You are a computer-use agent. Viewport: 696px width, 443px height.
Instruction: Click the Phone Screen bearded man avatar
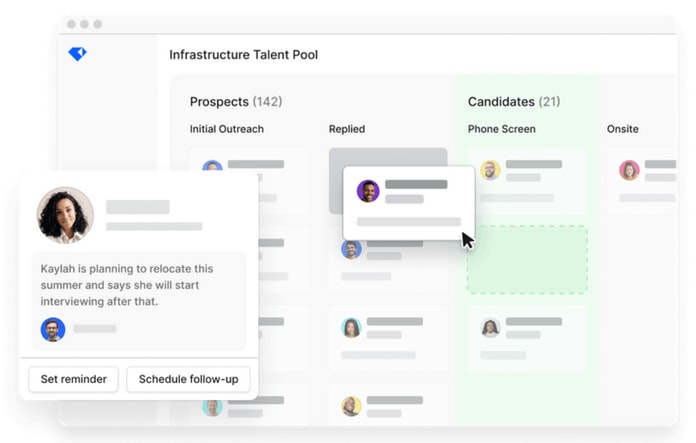(x=490, y=170)
